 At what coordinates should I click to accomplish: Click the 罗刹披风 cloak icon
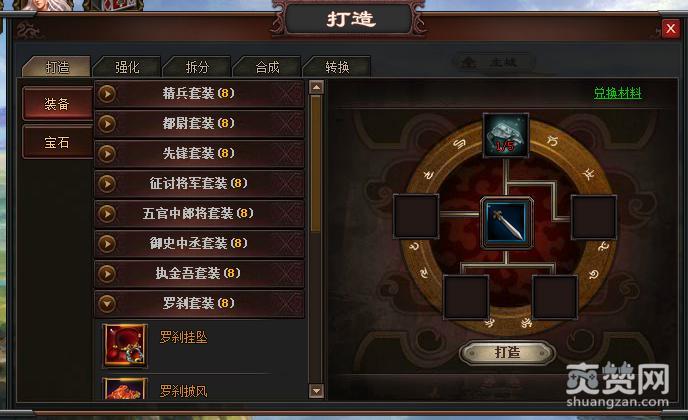click(125, 388)
